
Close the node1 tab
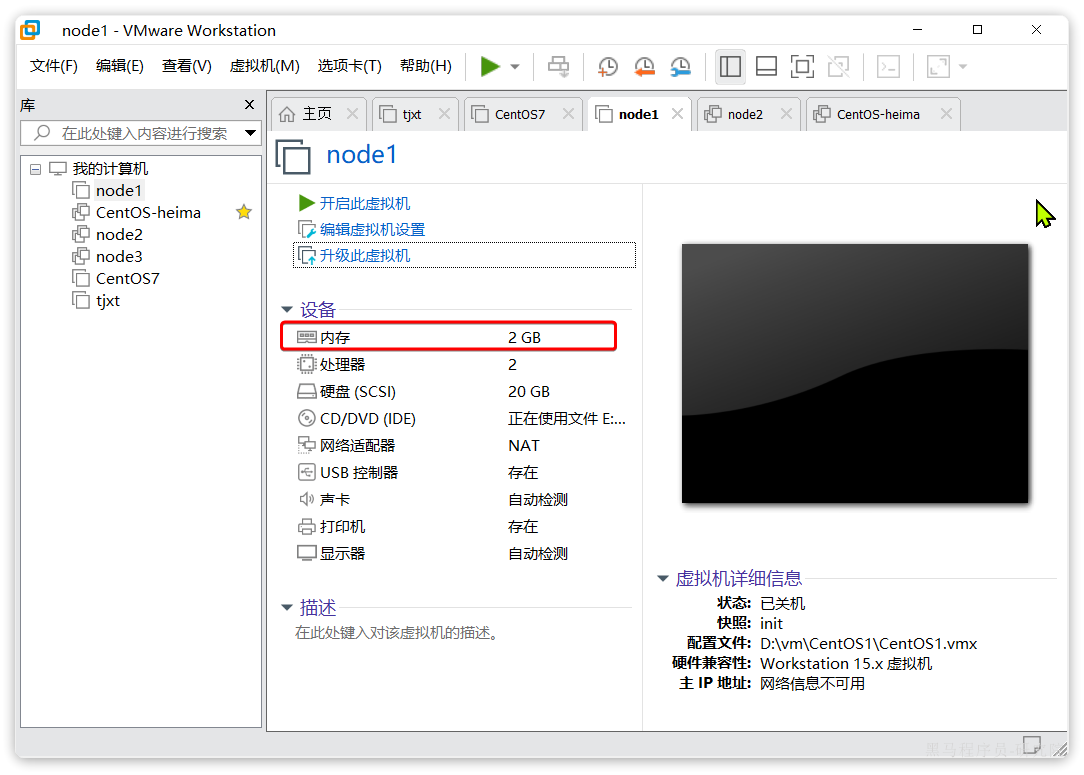[678, 114]
